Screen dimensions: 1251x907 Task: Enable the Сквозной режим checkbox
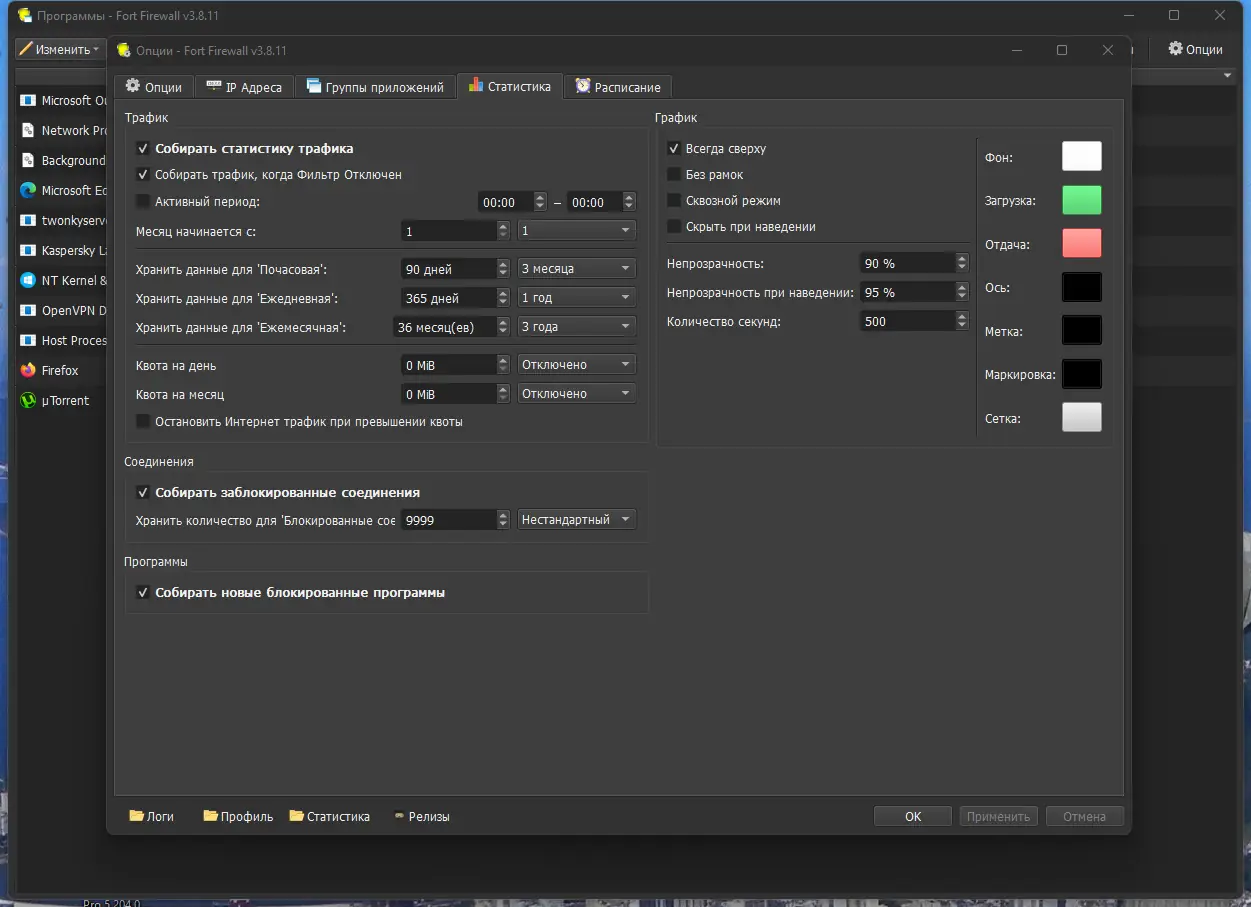(x=674, y=201)
